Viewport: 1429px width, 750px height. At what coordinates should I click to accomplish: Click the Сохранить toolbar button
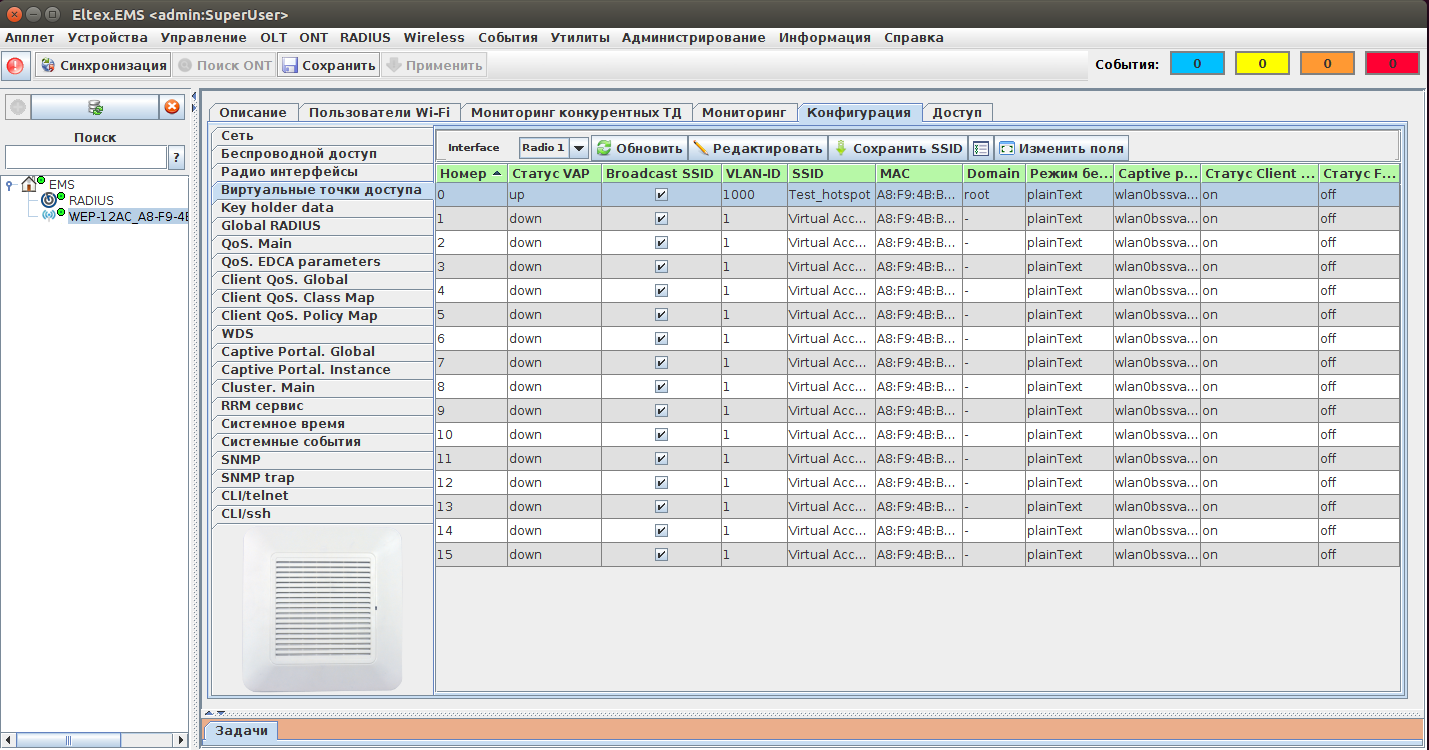tap(328, 66)
